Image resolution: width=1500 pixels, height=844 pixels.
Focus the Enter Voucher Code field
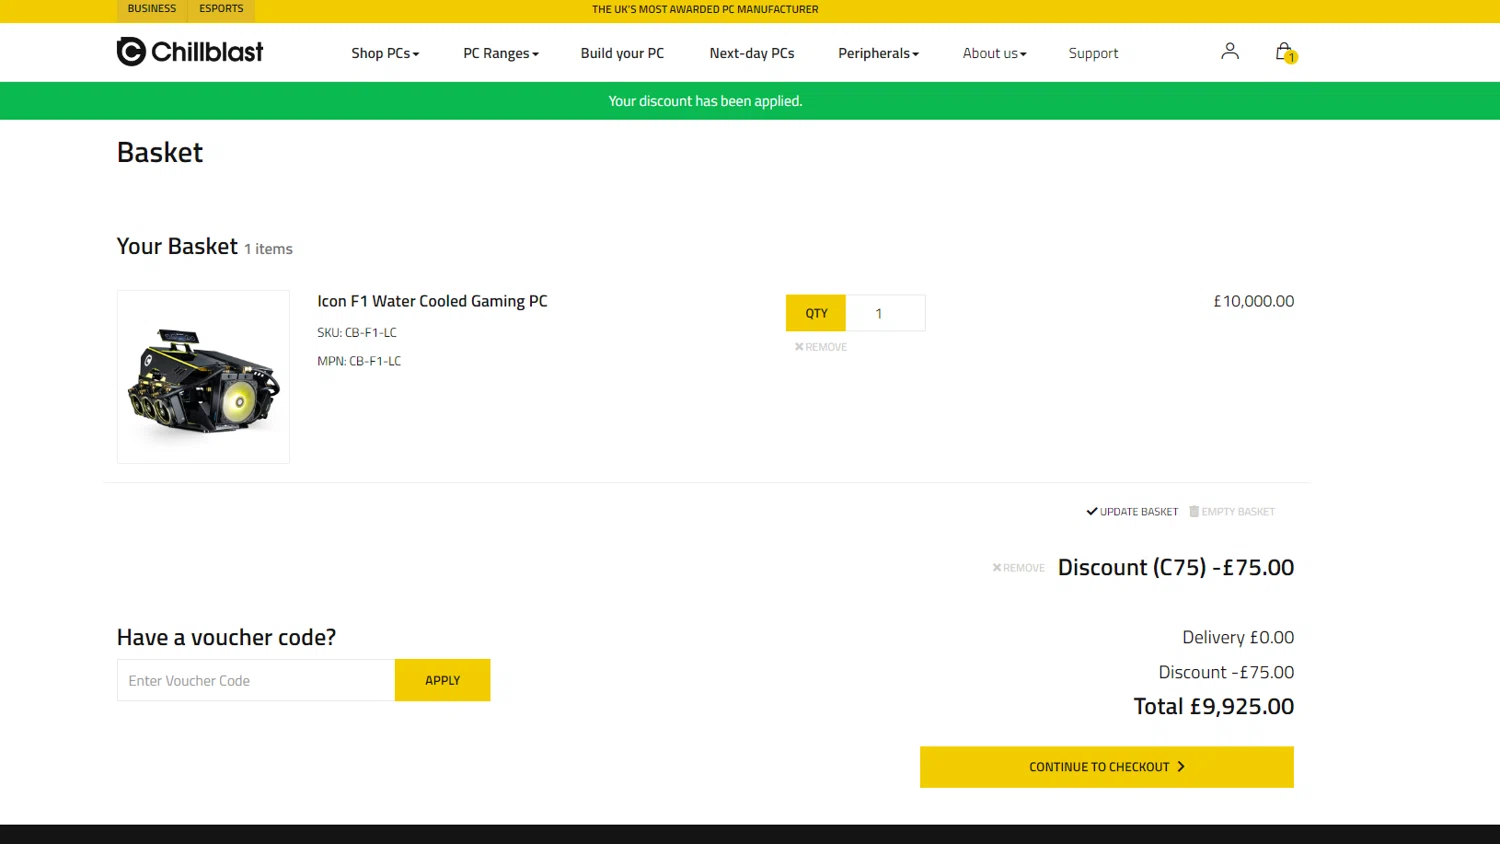pyautogui.click(x=256, y=680)
